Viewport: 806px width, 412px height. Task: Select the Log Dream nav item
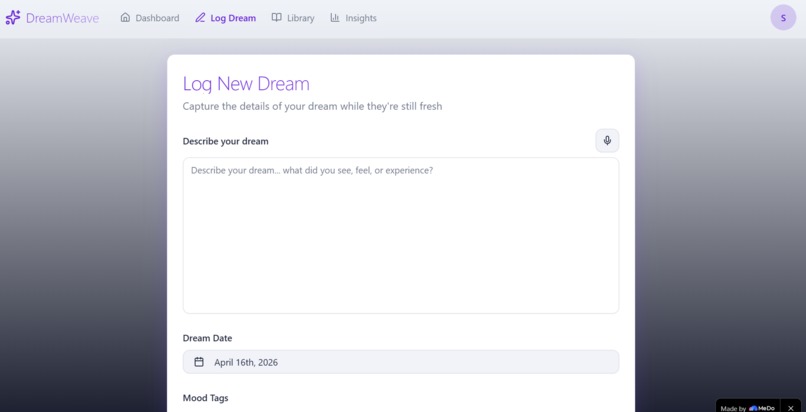[225, 18]
